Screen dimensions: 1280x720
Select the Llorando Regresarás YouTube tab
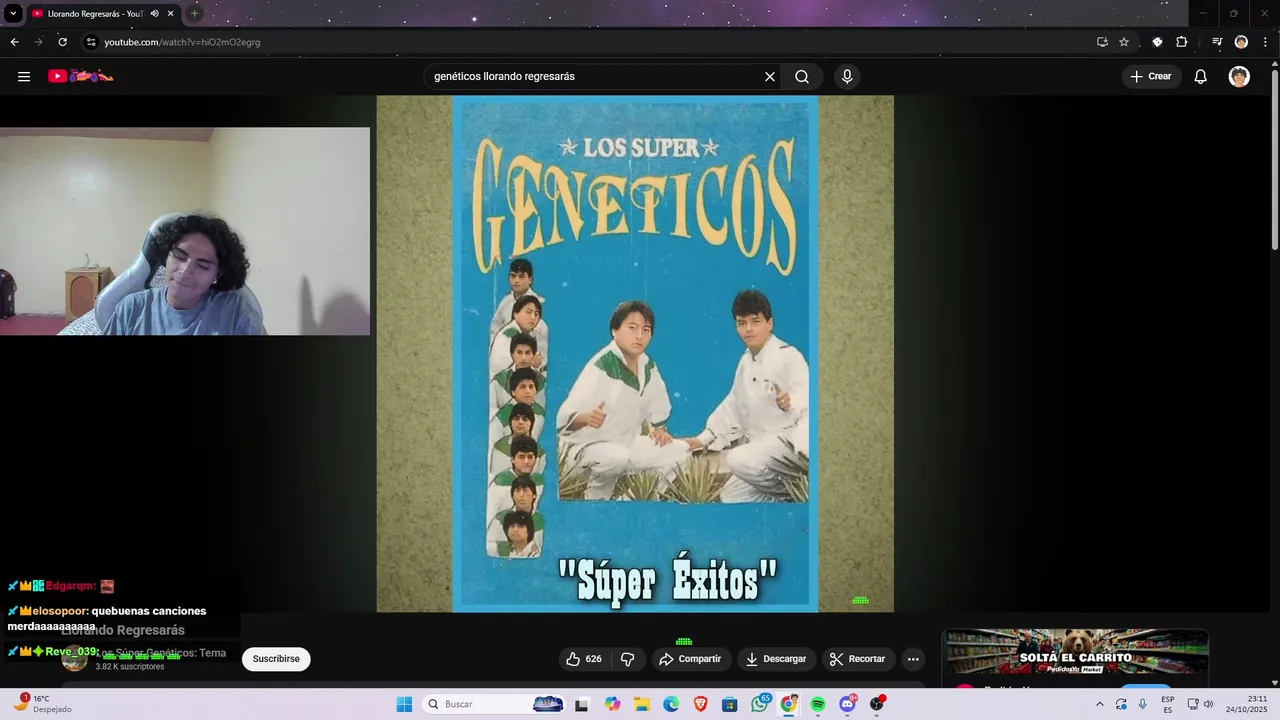(95, 14)
